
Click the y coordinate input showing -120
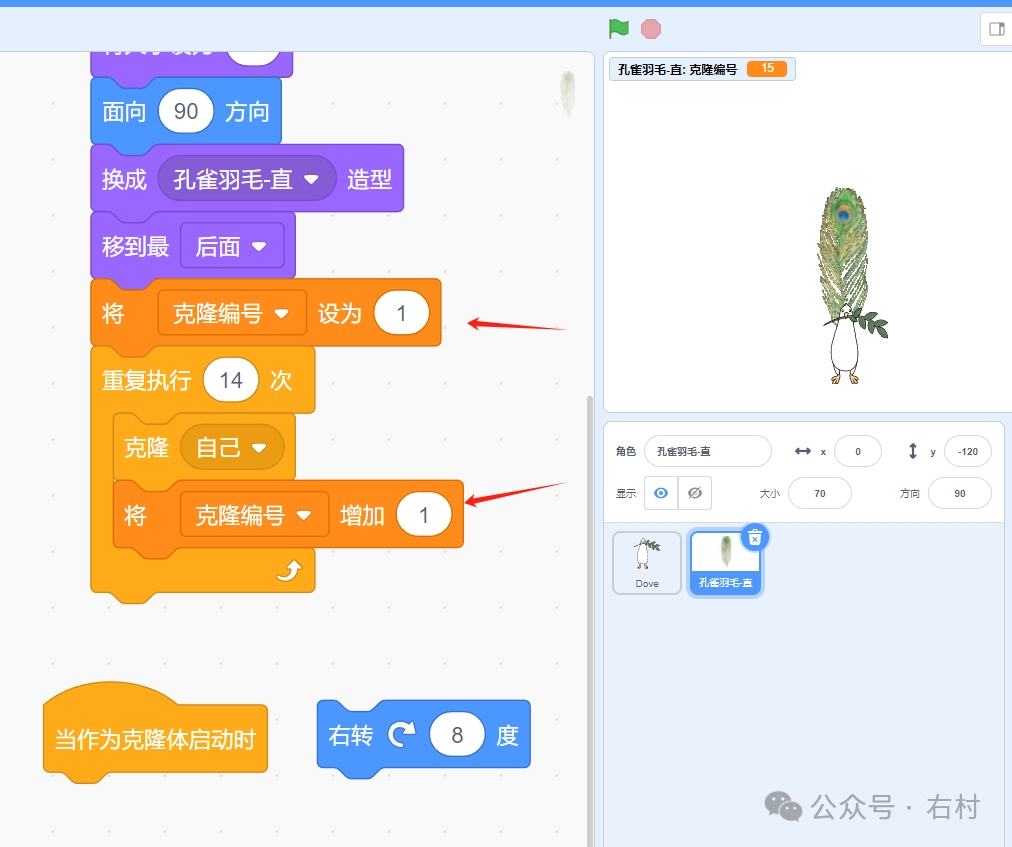[967, 451]
